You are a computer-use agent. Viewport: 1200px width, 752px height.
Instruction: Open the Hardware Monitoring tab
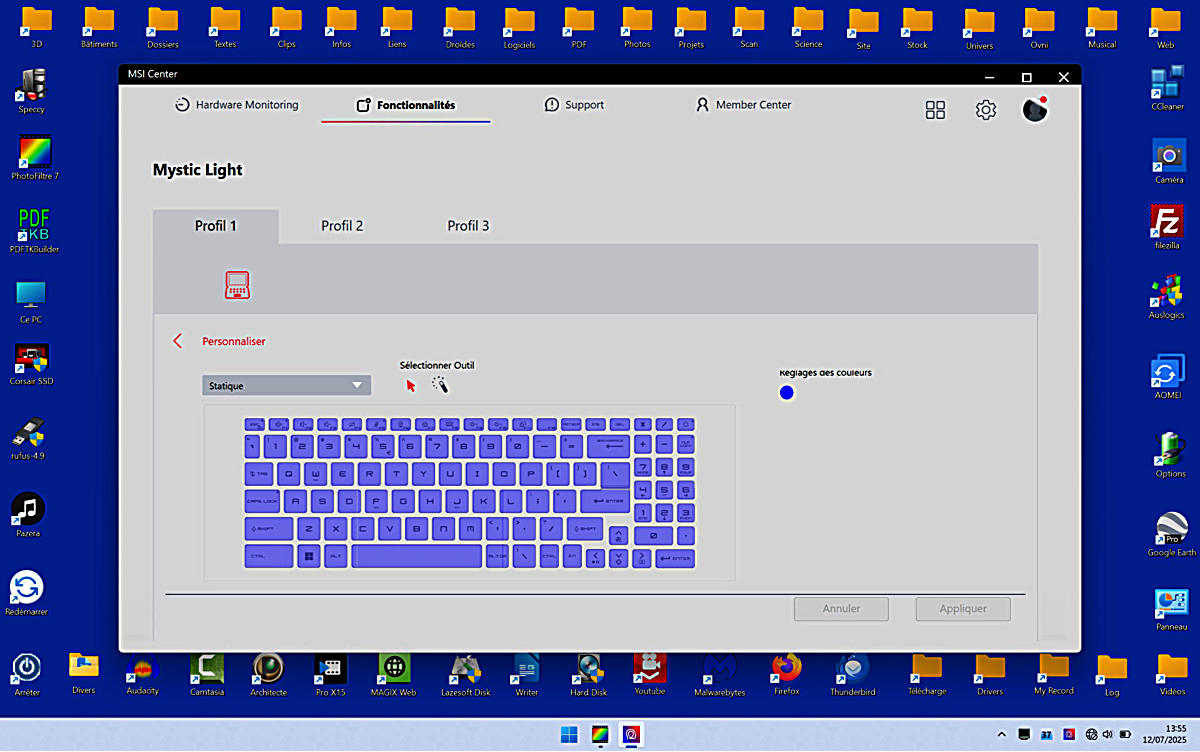[x=236, y=105]
